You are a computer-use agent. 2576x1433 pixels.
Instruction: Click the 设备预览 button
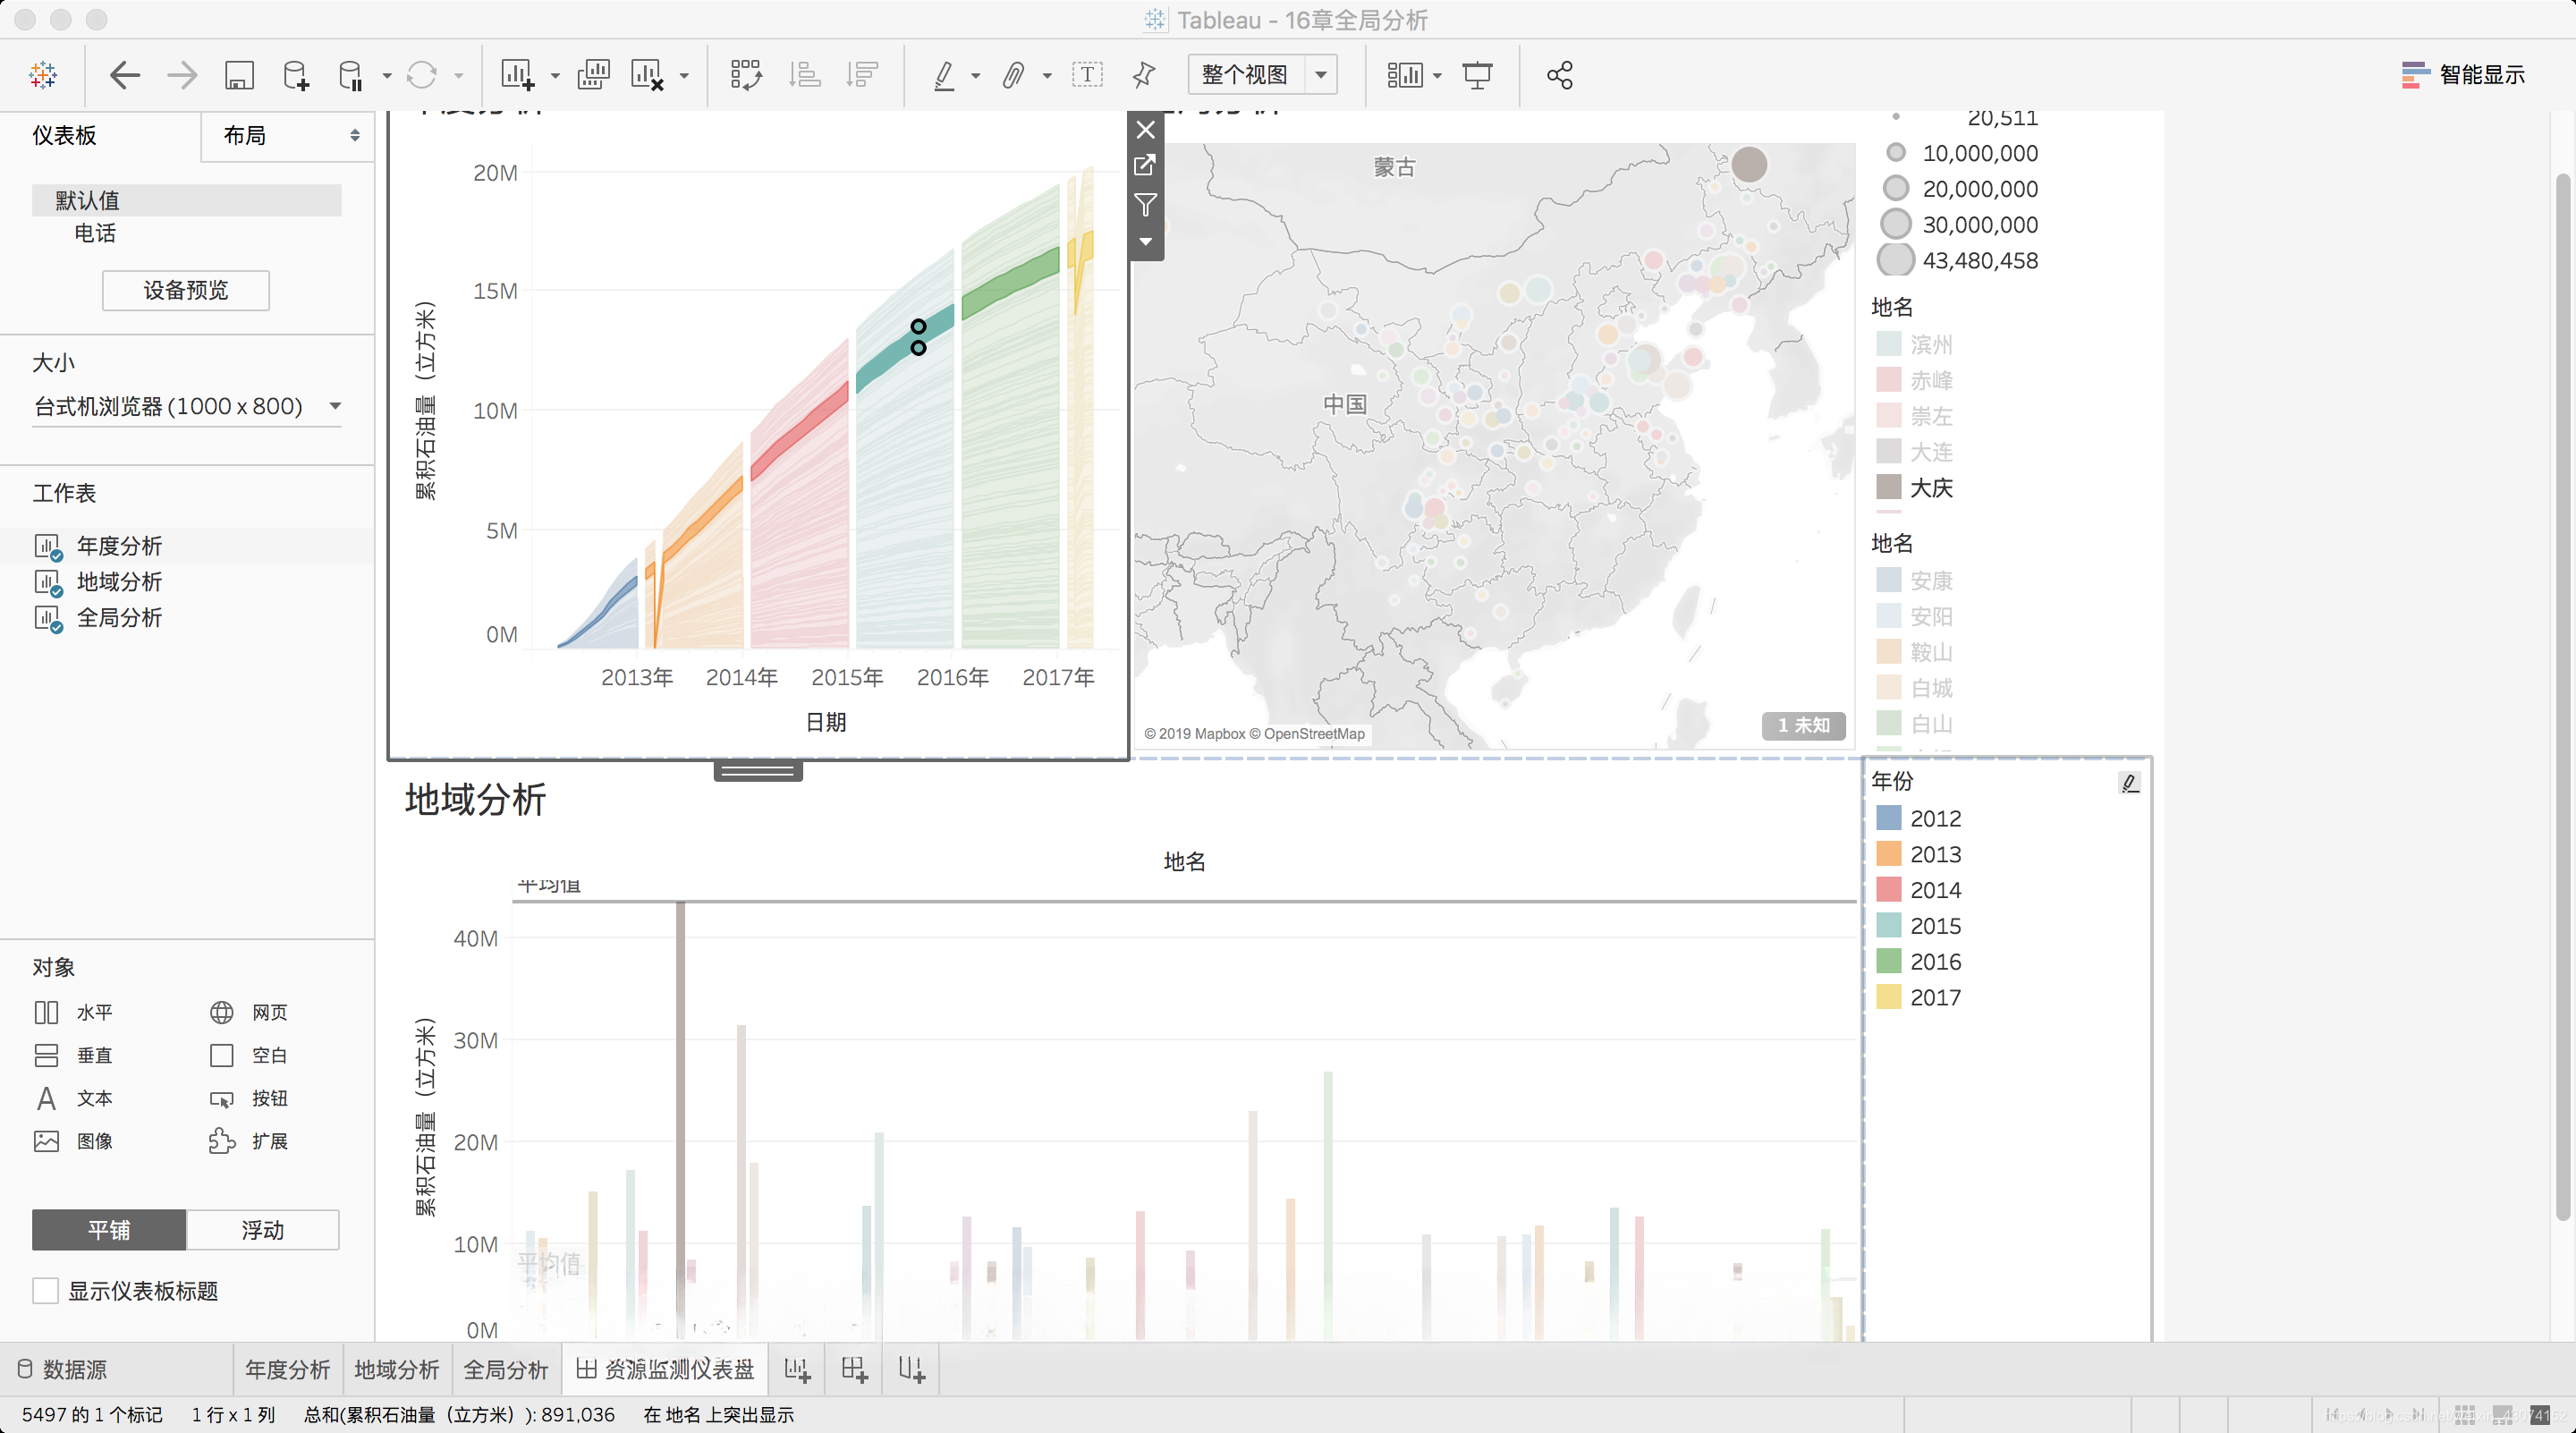tap(186, 290)
